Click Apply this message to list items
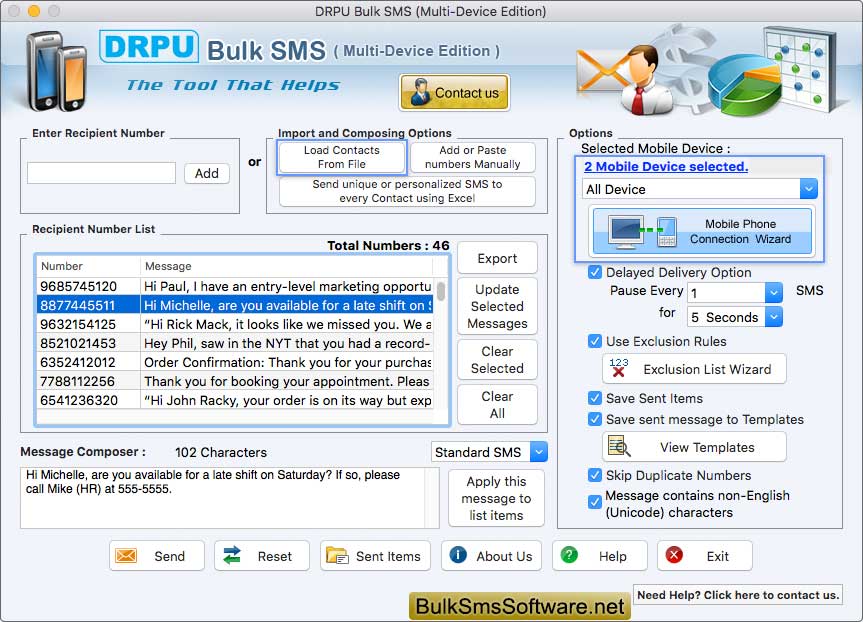Image resolution: width=863 pixels, height=622 pixels. click(496, 498)
